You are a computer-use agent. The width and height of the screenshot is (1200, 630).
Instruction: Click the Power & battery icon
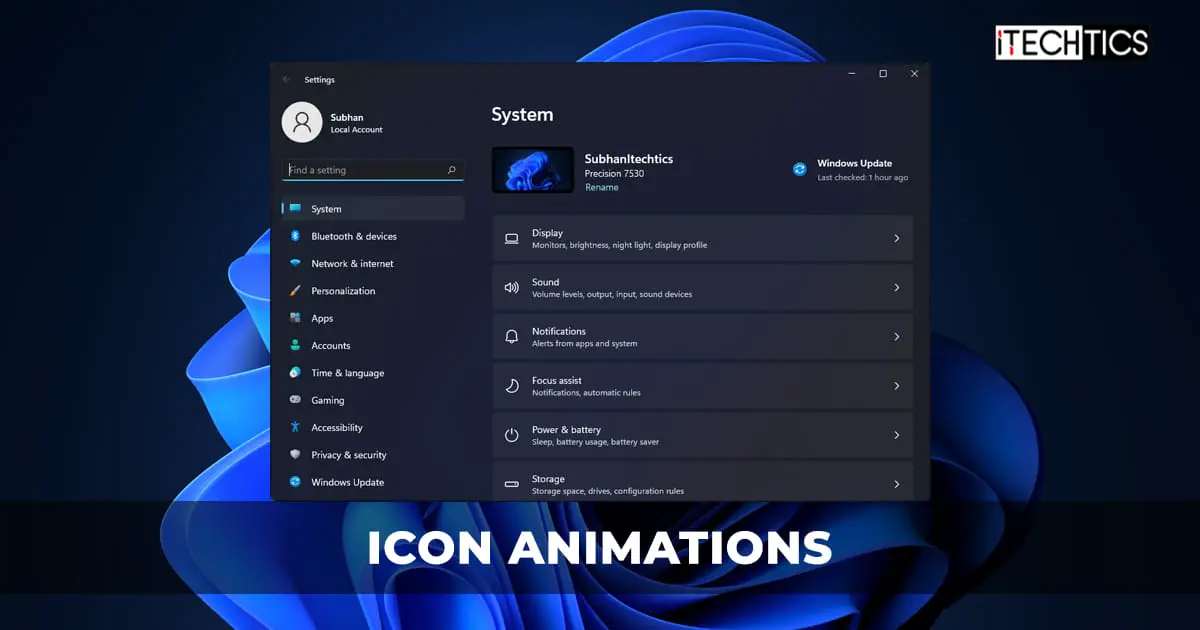click(x=512, y=435)
